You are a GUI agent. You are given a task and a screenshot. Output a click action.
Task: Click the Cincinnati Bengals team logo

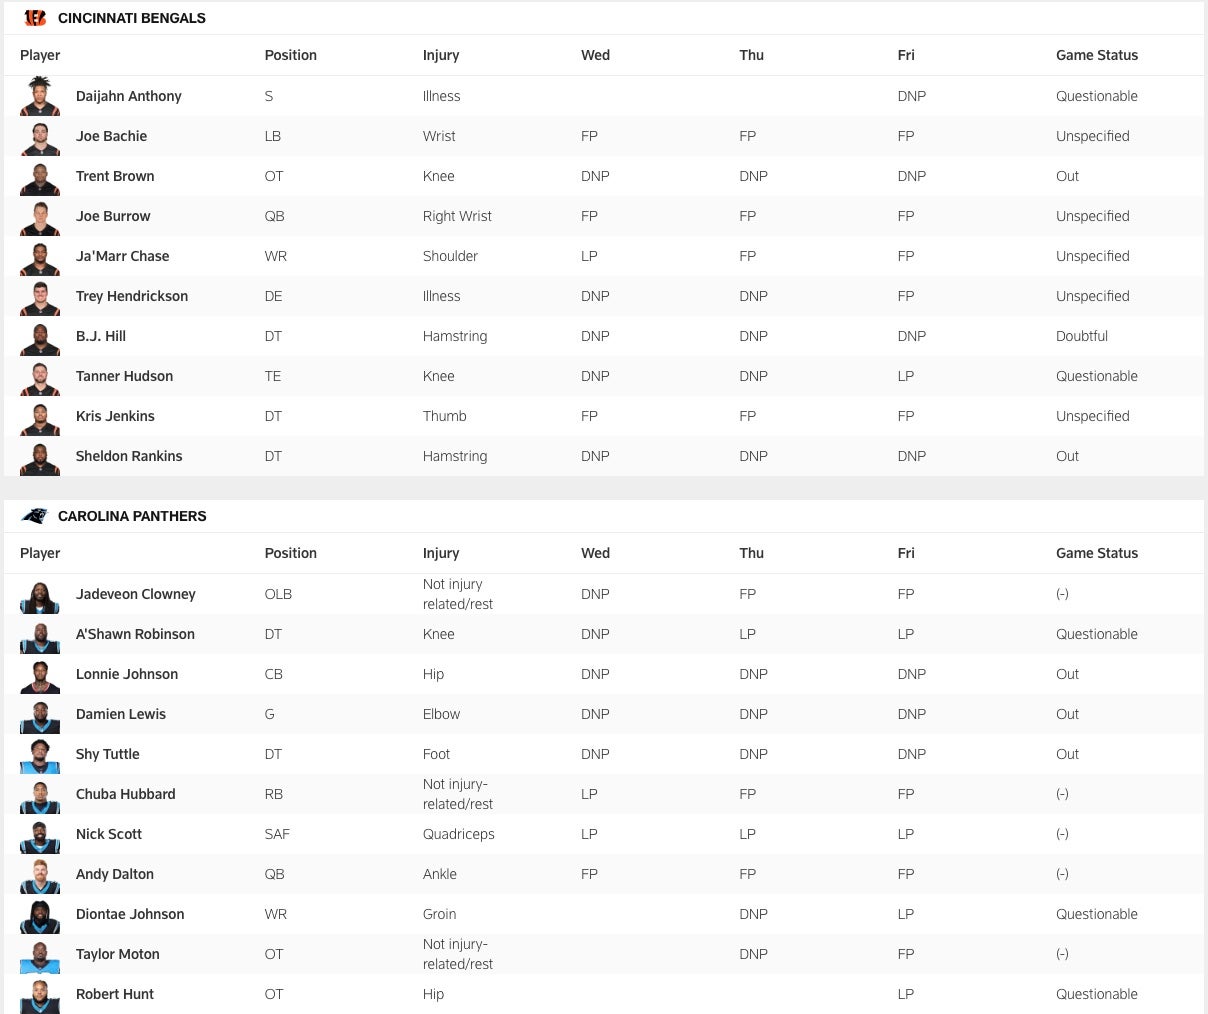pos(35,18)
